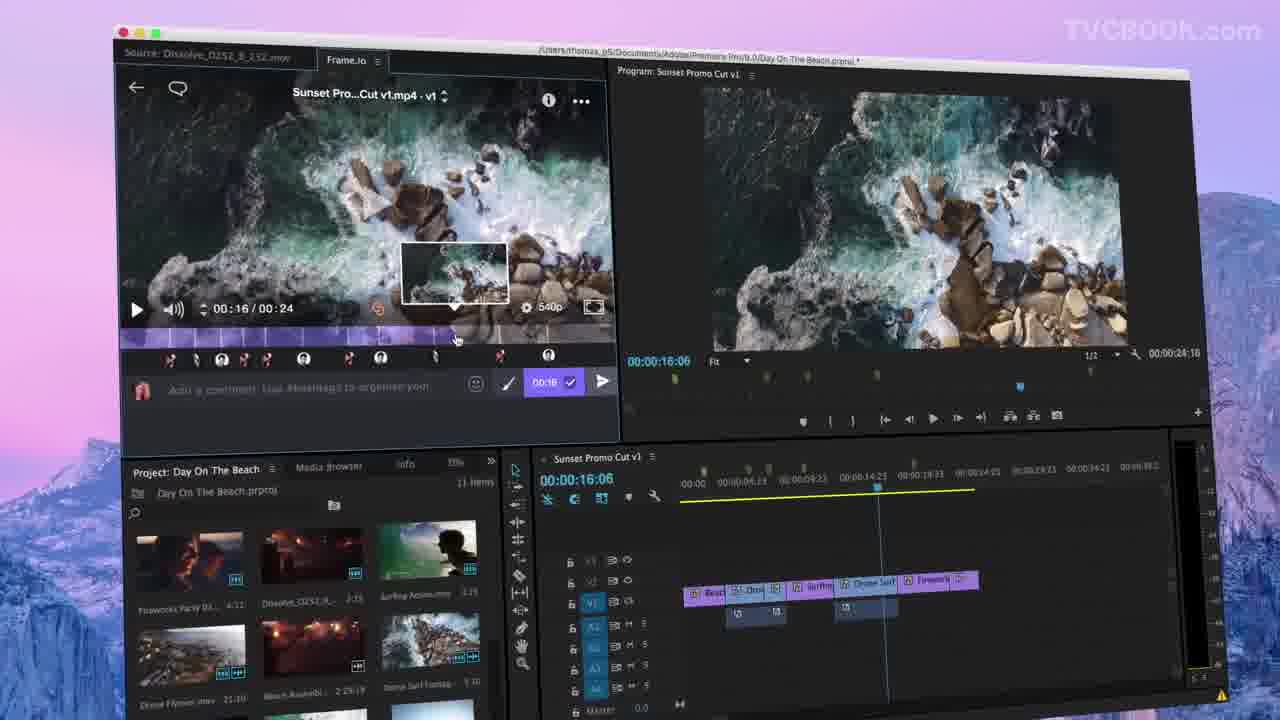Viewport: 1280px width, 720px height.
Task: Select the Selection tool arrow
Action: [x=516, y=470]
